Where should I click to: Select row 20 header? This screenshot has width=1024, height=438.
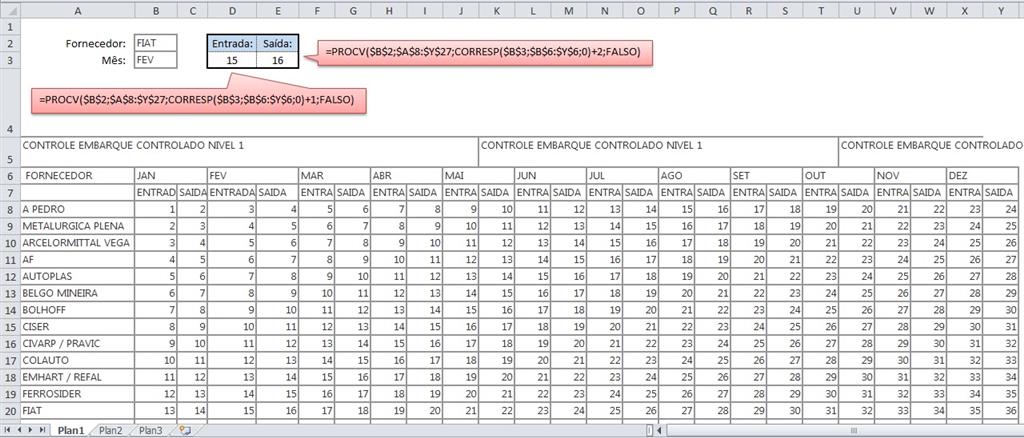10,411
